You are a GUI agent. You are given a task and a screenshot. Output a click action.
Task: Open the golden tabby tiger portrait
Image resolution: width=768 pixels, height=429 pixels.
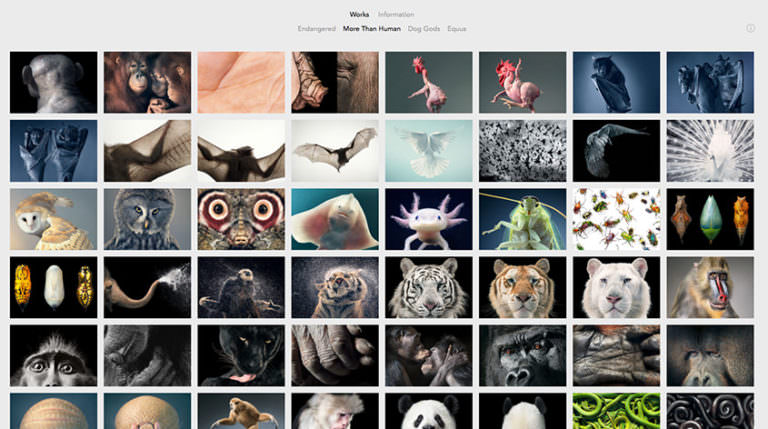point(523,287)
